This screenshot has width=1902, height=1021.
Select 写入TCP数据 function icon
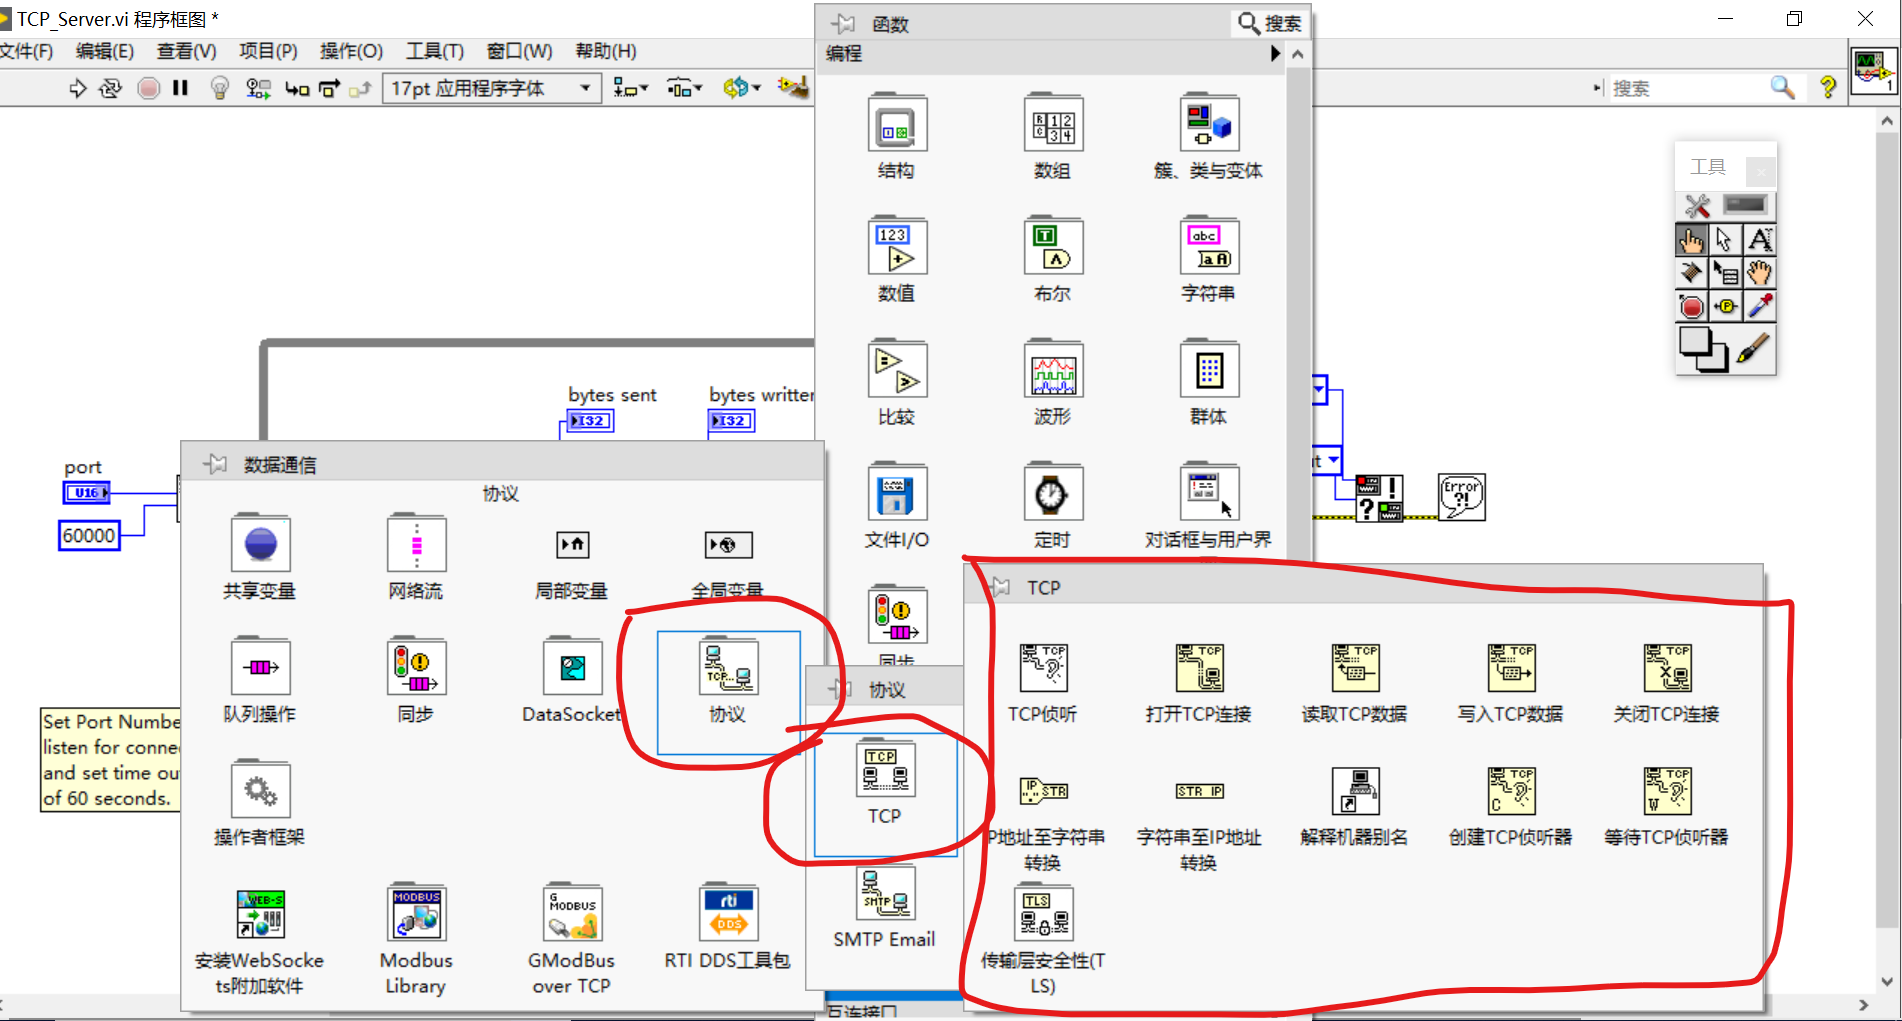(x=1511, y=668)
